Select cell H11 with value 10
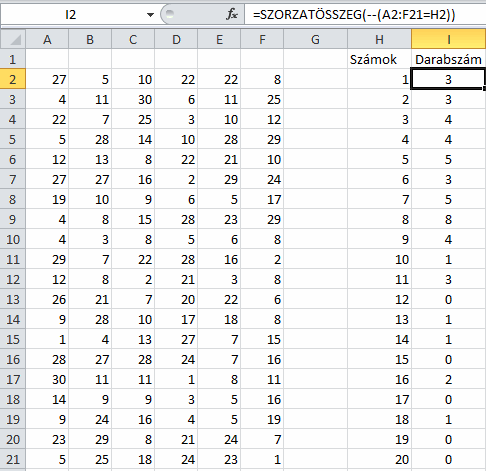This screenshot has height=471, width=486. (x=379, y=259)
